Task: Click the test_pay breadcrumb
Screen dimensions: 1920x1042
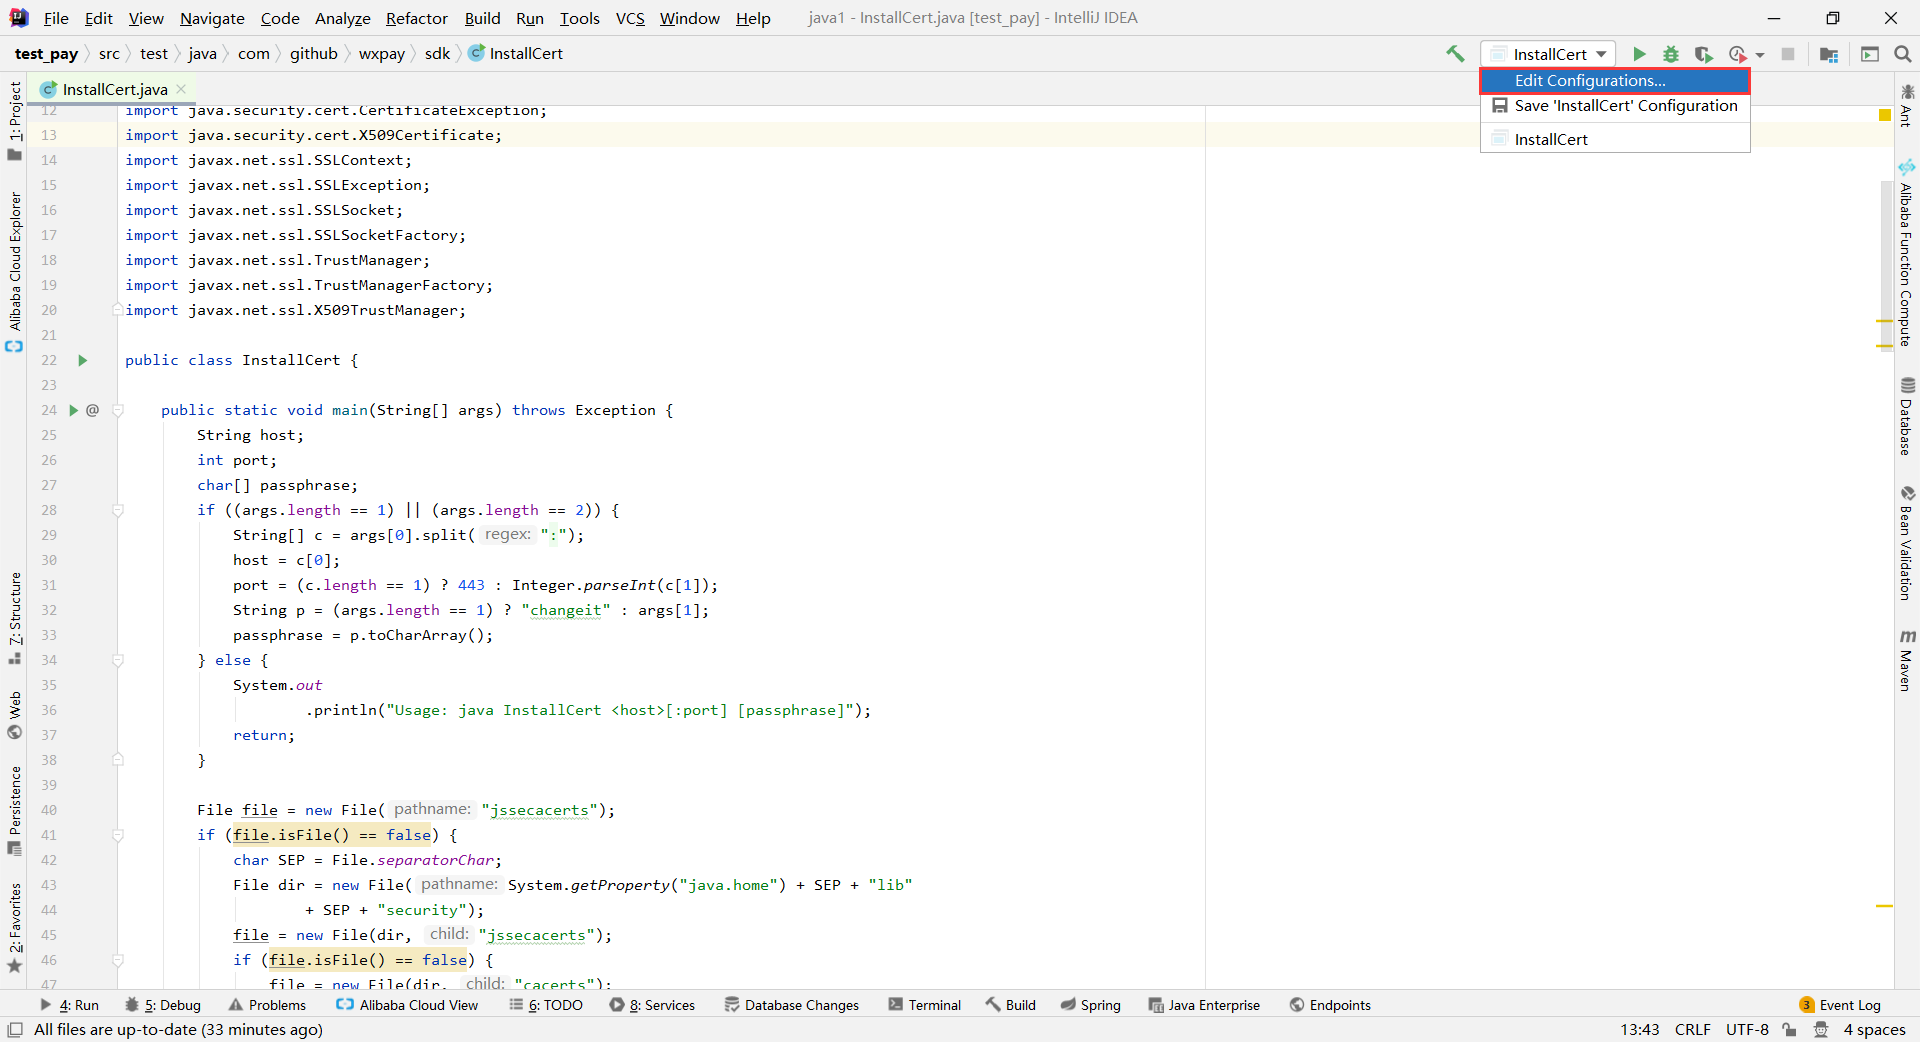Action: [46, 54]
